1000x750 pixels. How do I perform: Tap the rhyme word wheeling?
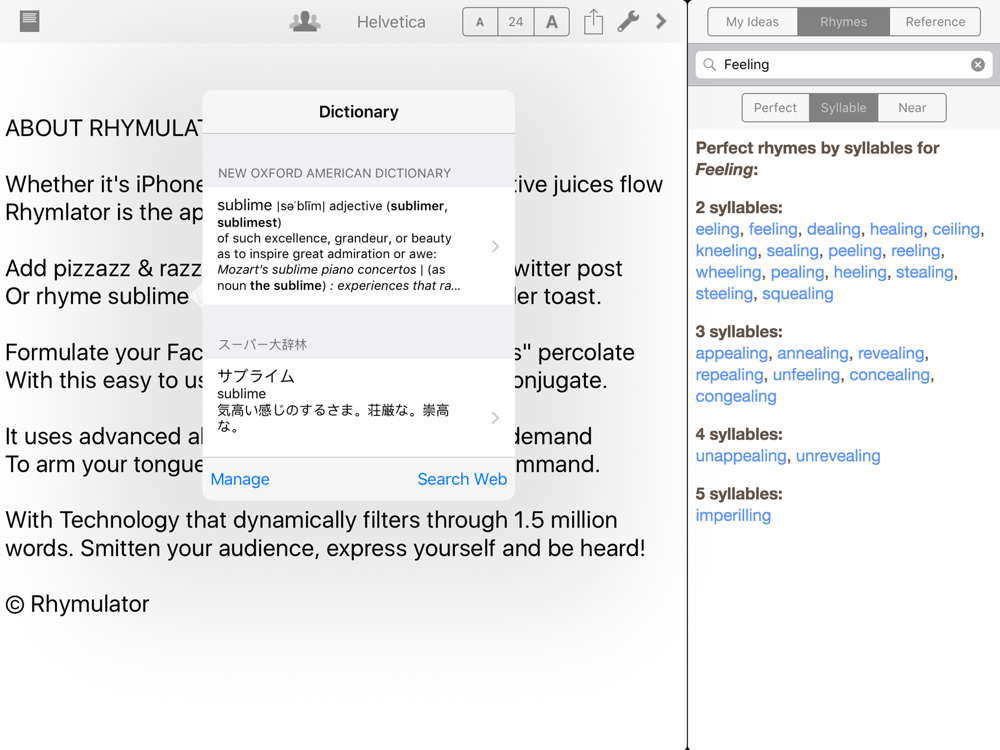coord(728,273)
